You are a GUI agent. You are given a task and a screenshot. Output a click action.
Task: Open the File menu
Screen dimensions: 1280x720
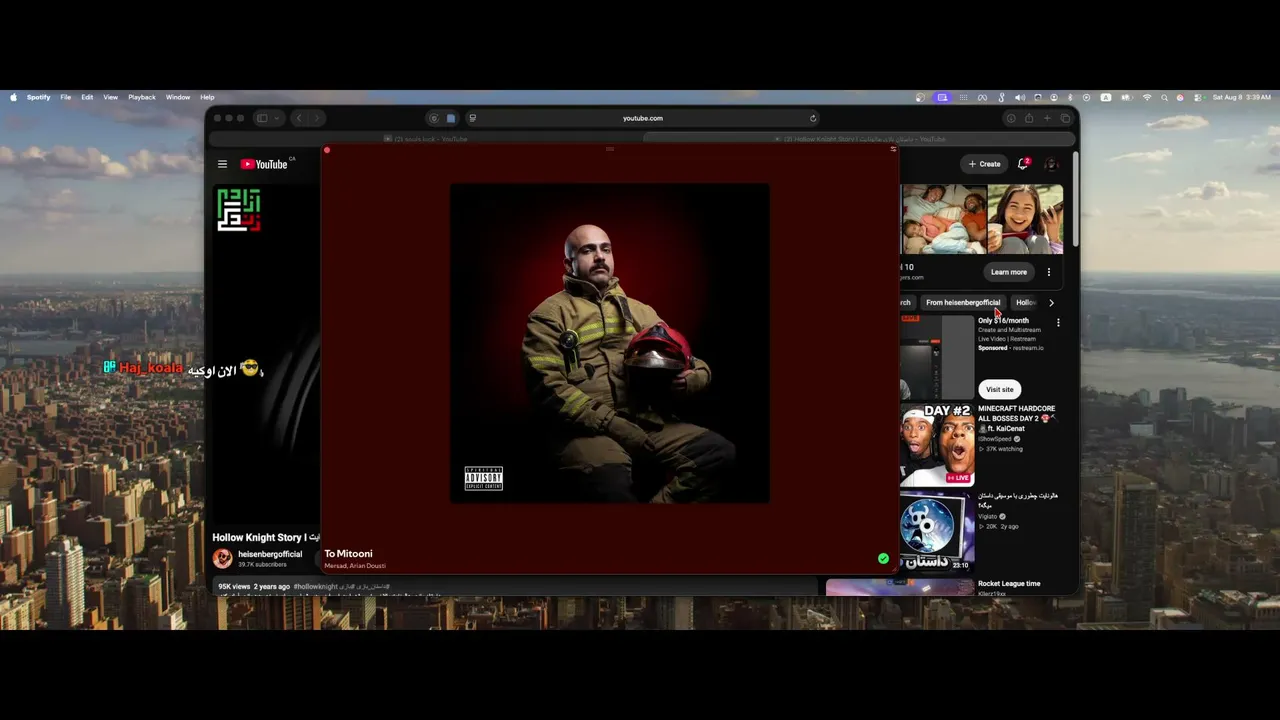point(65,97)
